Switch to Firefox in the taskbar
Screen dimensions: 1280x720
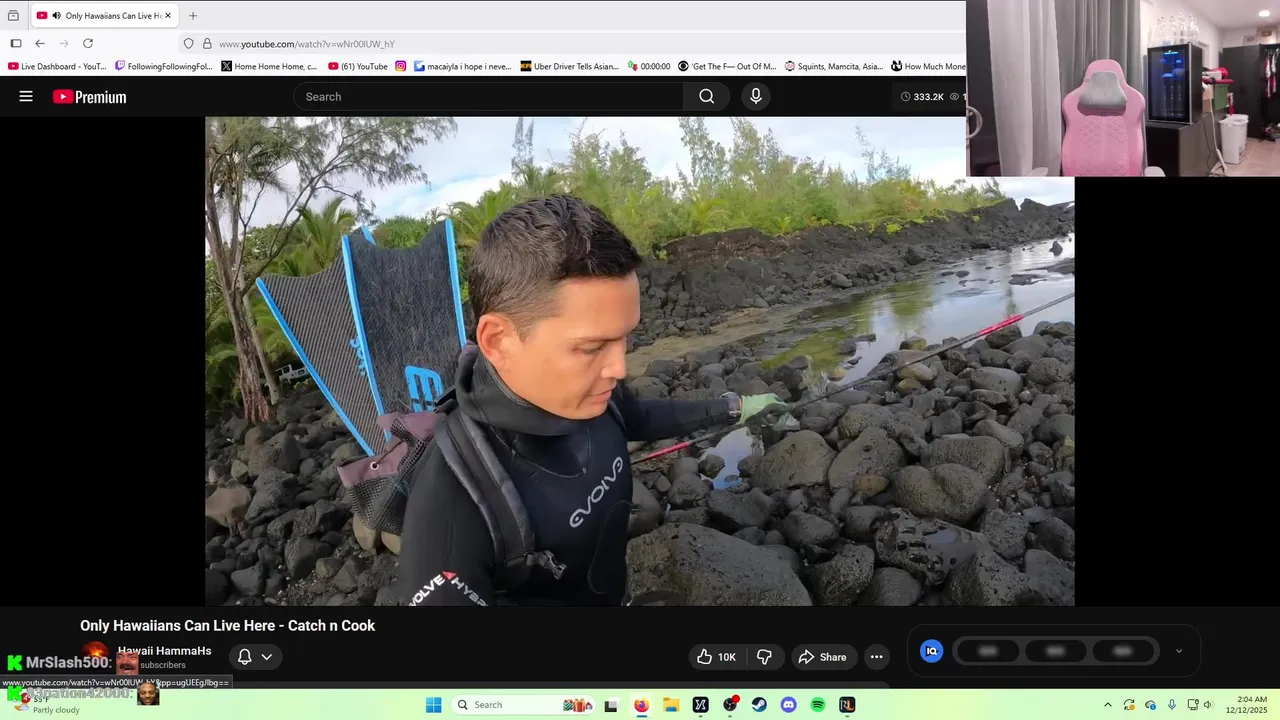(641, 705)
